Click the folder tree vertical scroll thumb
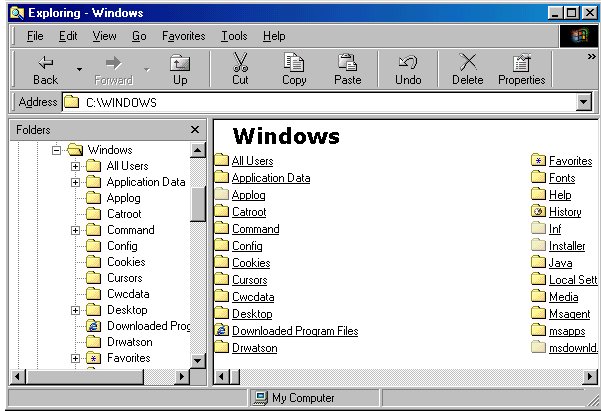Screen dimensions: 601x411 [x=198, y=204]
